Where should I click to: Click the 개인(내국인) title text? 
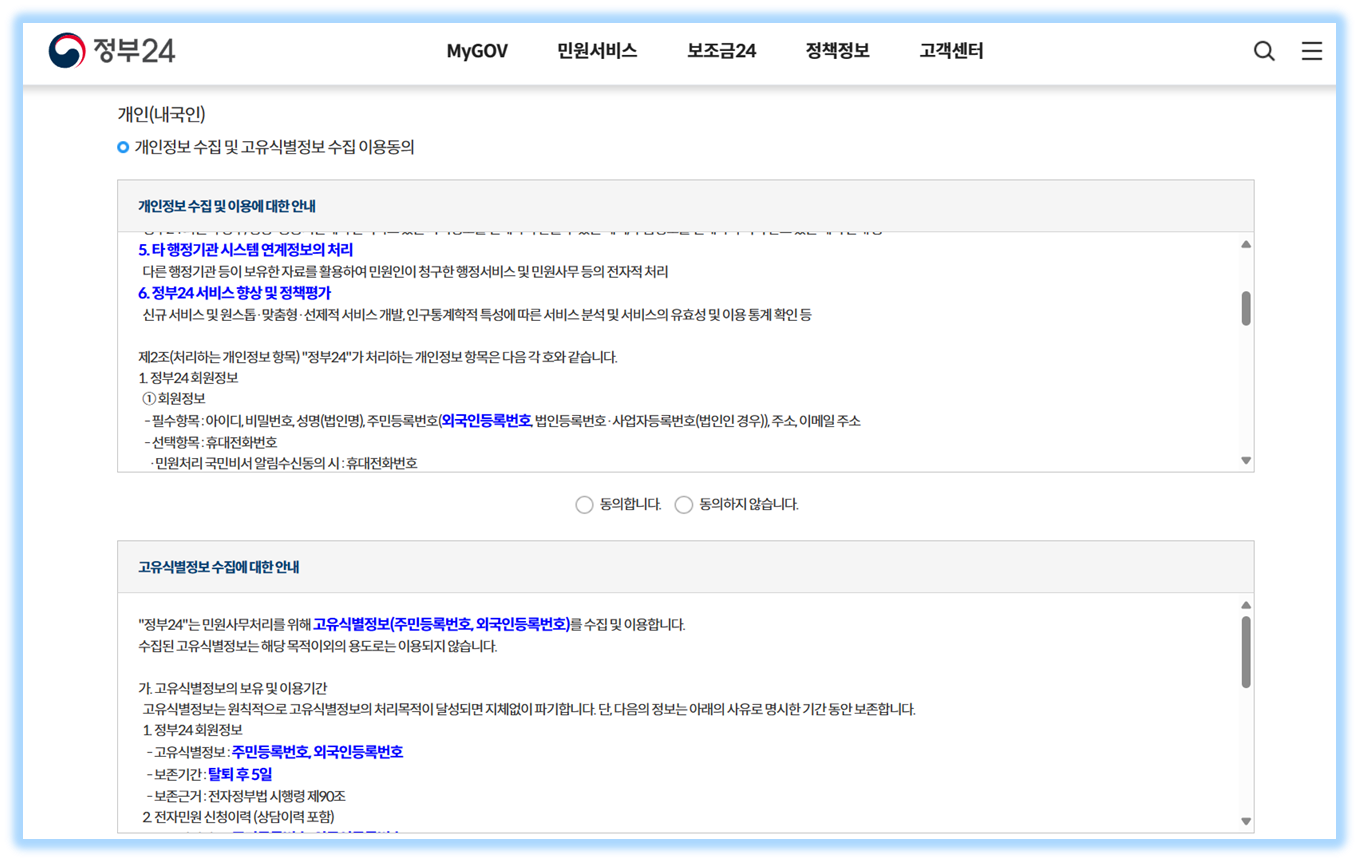pyautogui.click(x=161, y=115)
